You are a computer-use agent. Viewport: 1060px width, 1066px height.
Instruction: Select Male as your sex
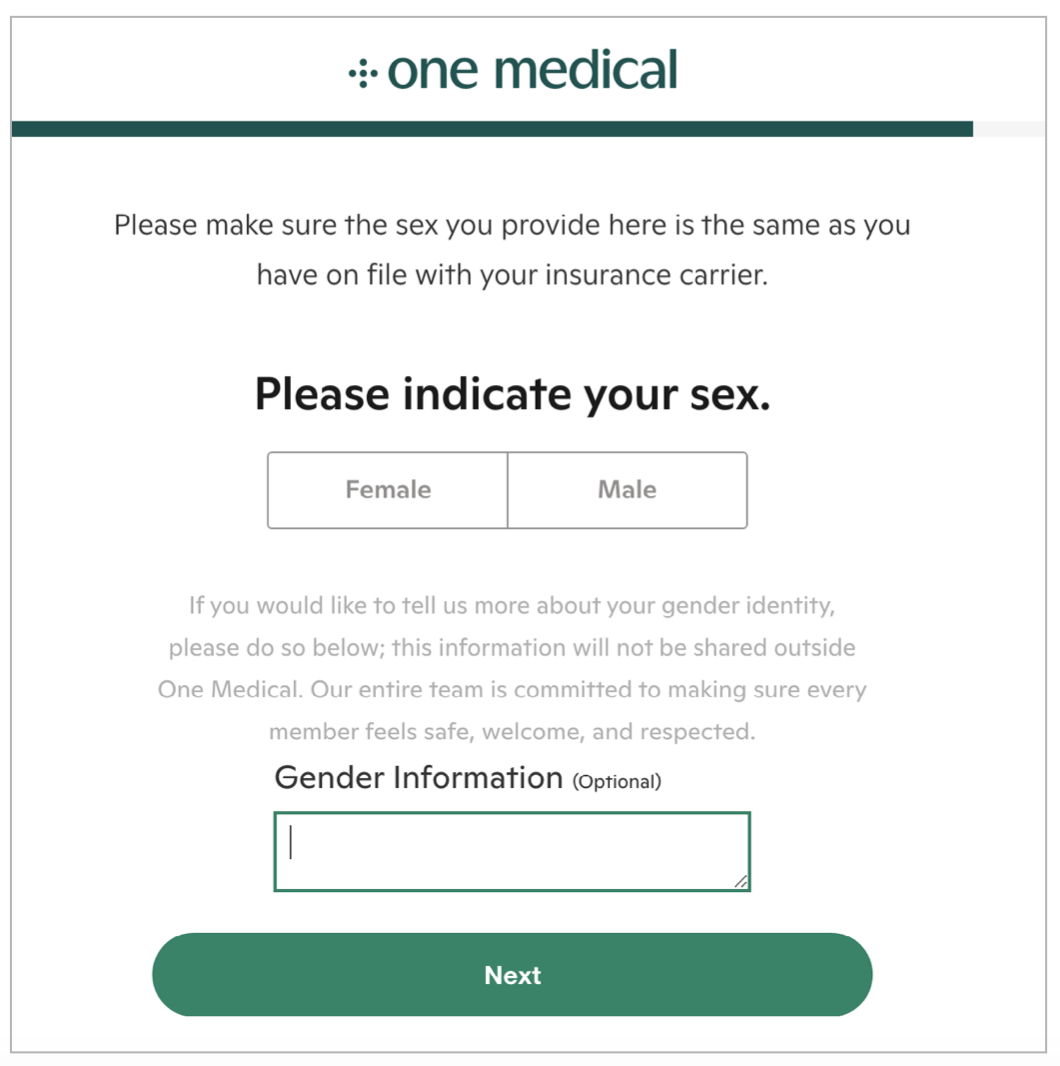[x=627, y=490]
